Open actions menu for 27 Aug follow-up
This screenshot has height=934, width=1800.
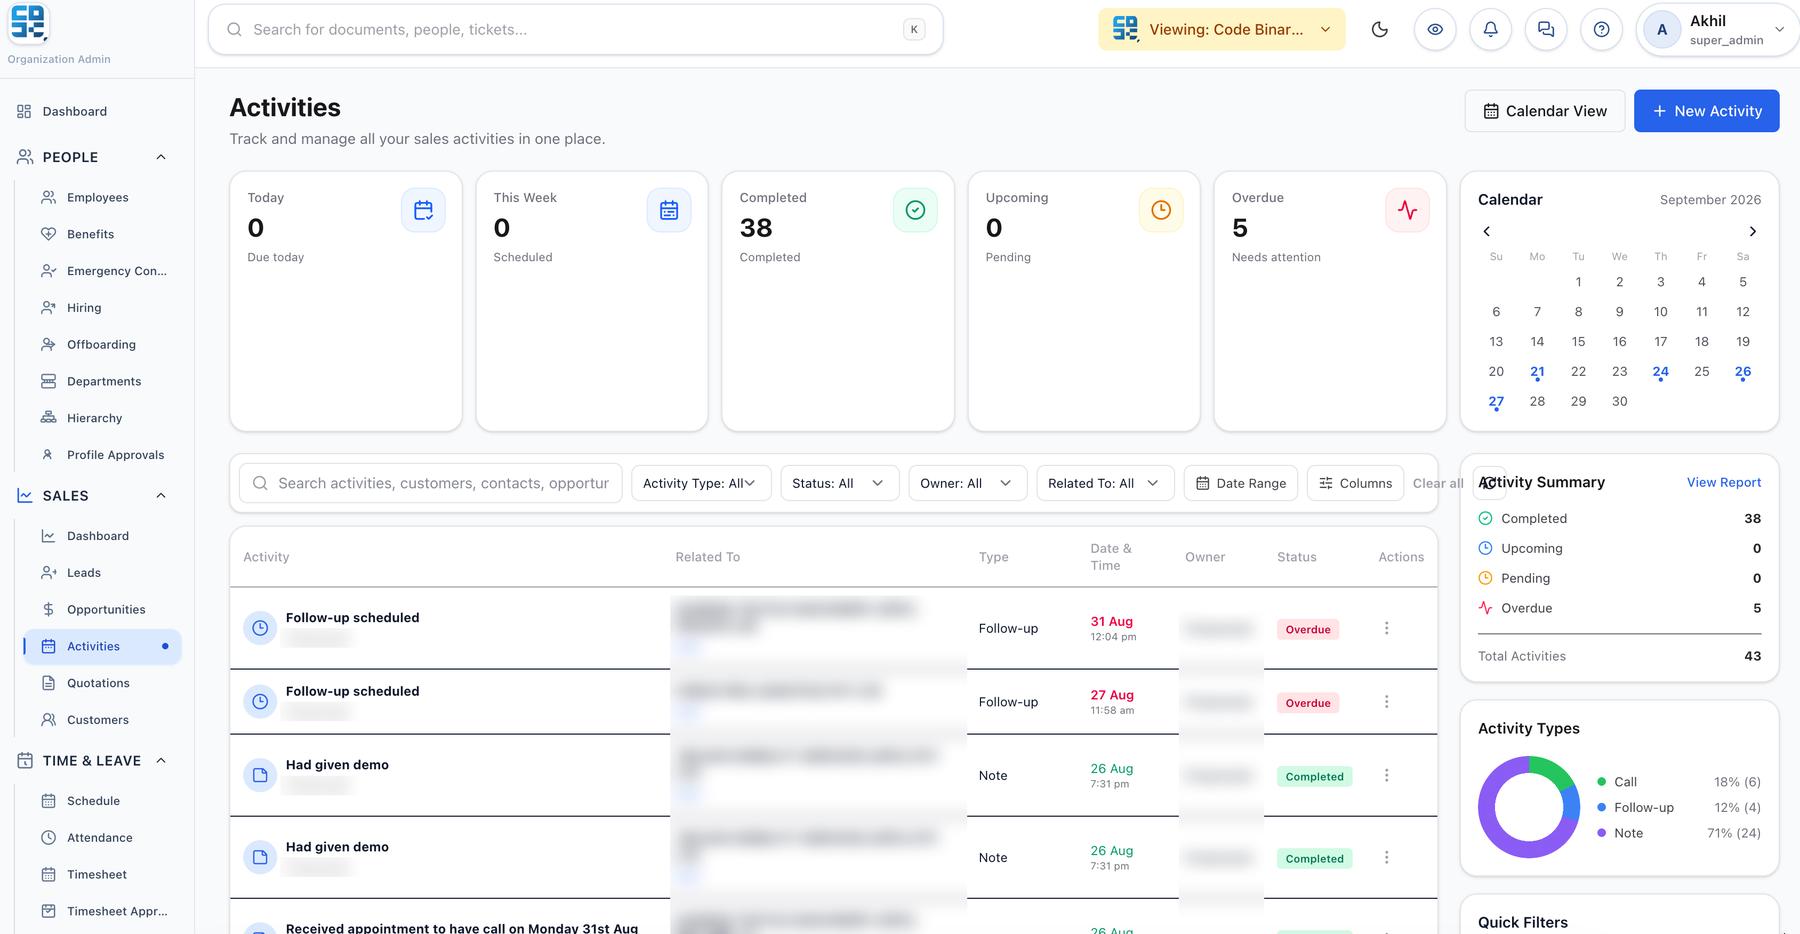coord(1386,702)
